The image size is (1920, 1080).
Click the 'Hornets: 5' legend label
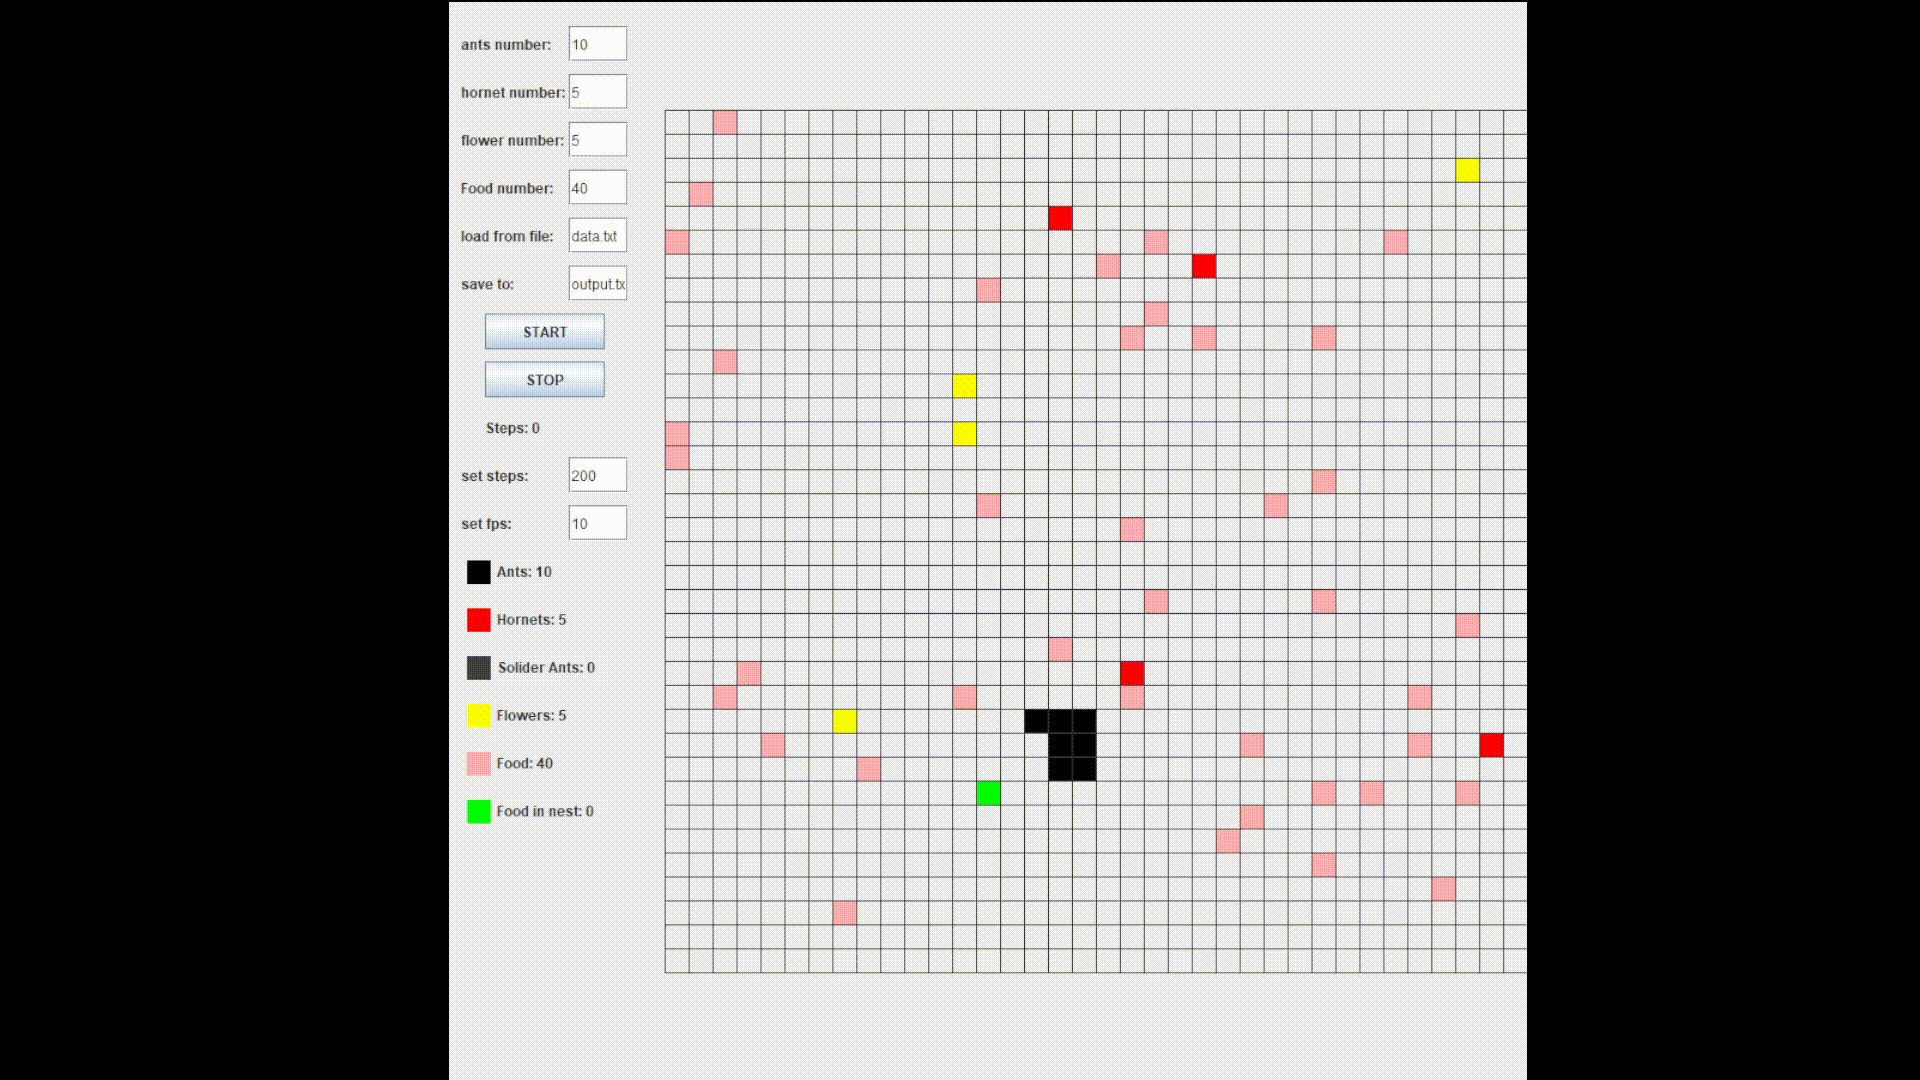[x=531, y=620]
